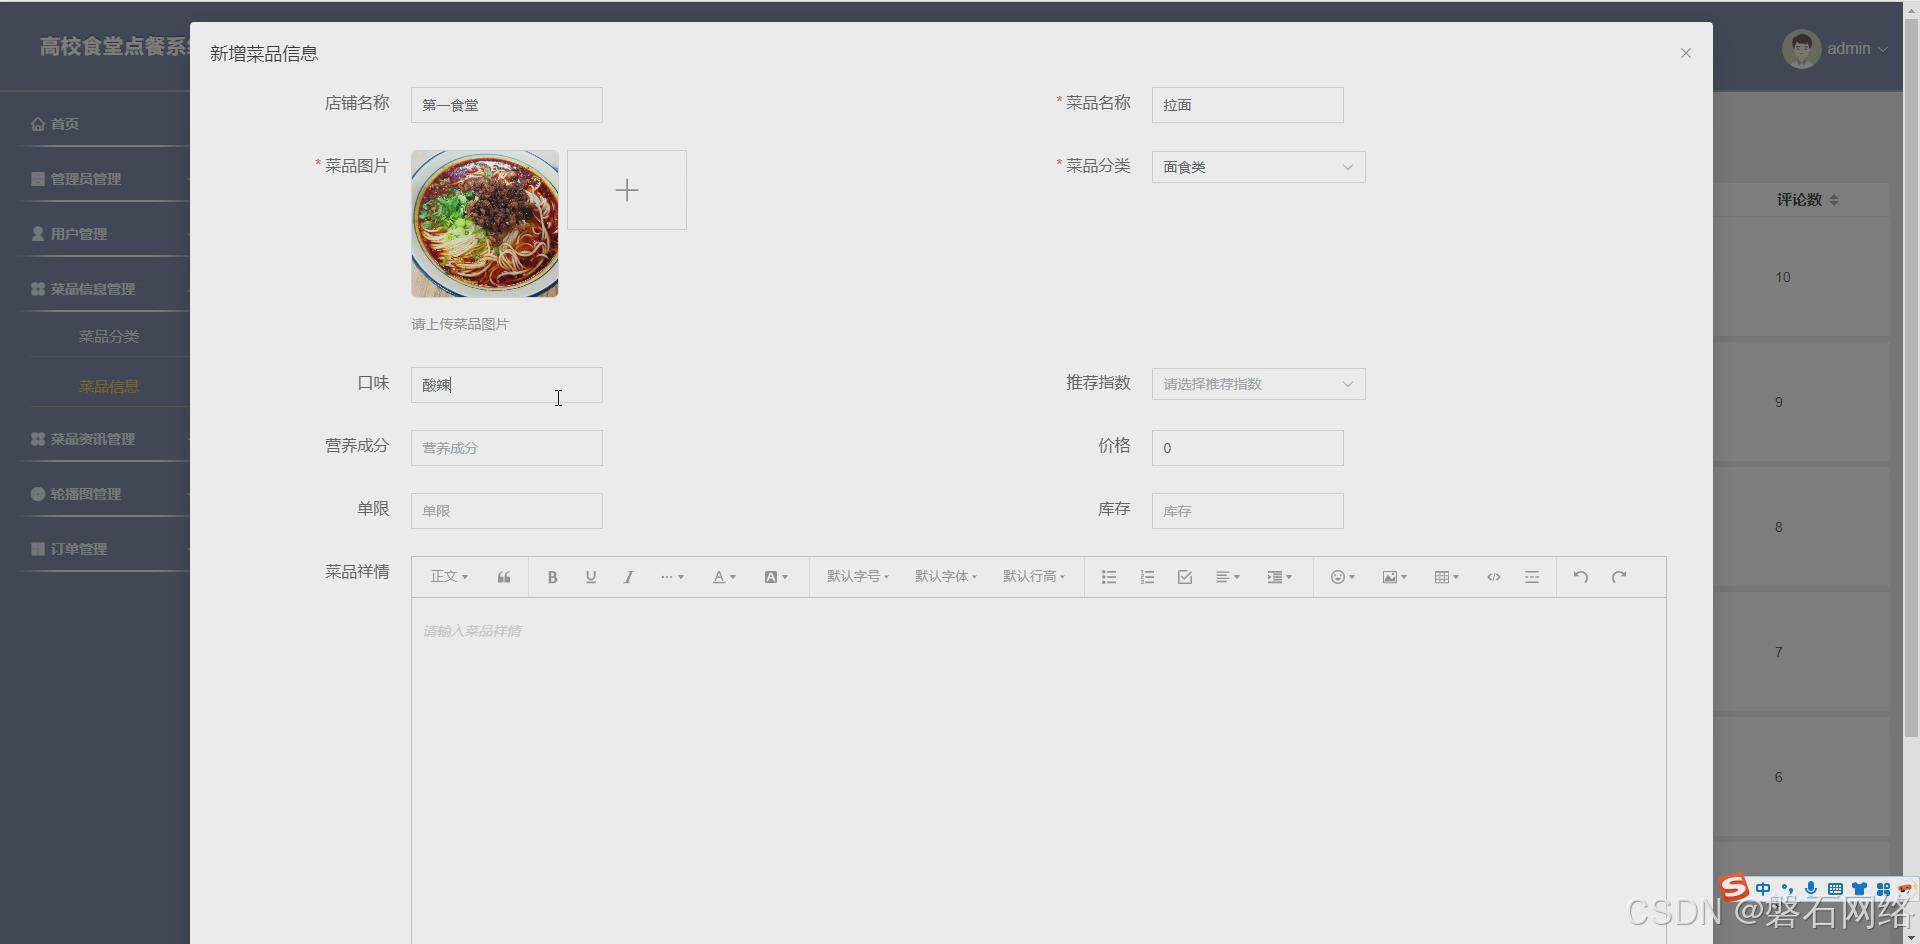Close the 新增菜品信息 dialog

(1685, 53)
